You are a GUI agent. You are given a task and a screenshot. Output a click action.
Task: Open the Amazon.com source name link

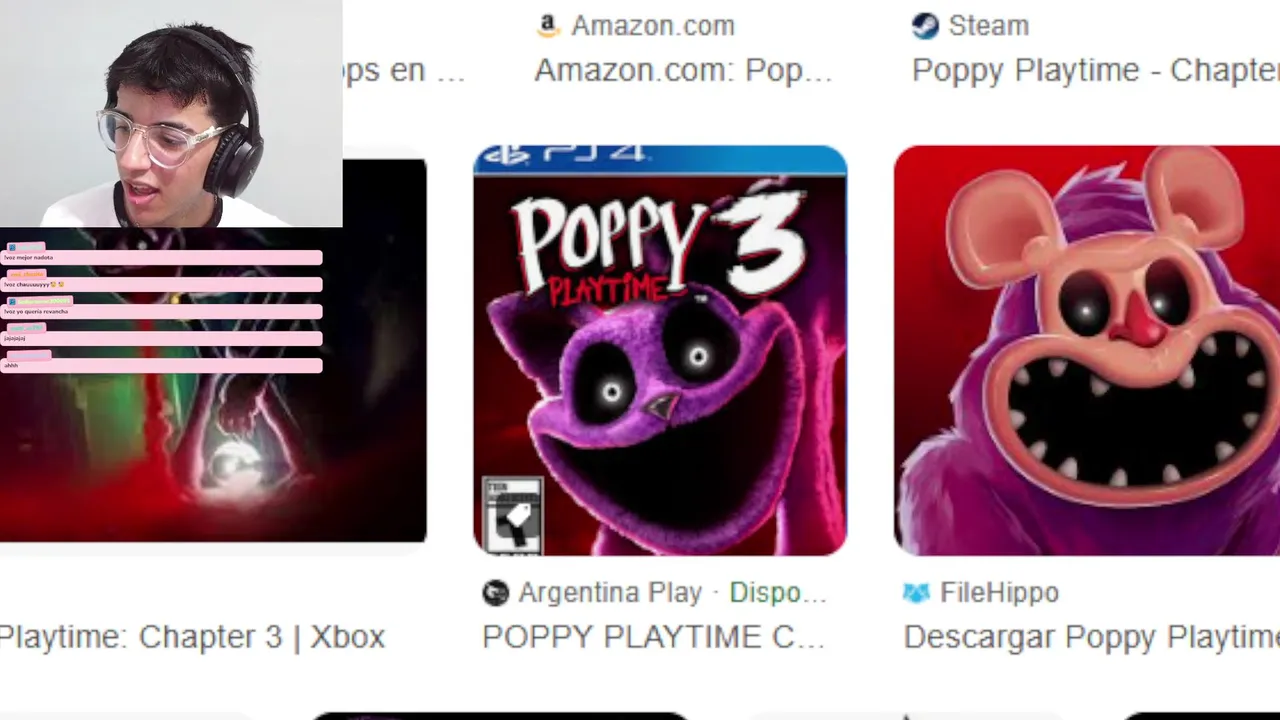click(653, 26)
